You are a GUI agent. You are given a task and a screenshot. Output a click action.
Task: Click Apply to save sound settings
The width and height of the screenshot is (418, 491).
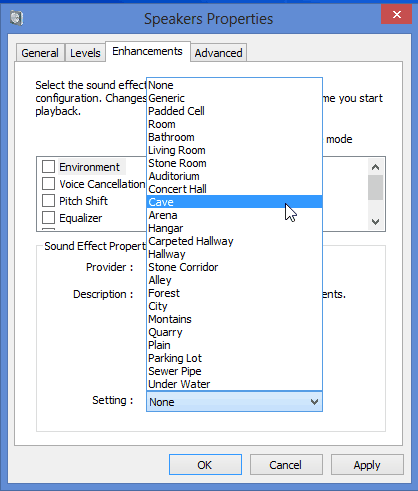(x=367, y=464)
